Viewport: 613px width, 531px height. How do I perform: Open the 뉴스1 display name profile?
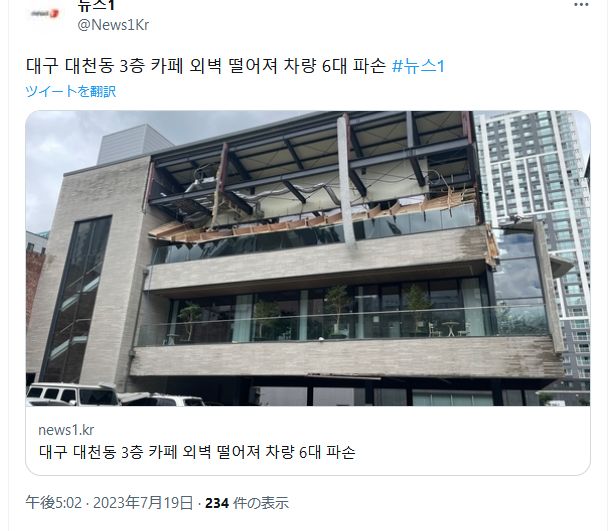95,5
